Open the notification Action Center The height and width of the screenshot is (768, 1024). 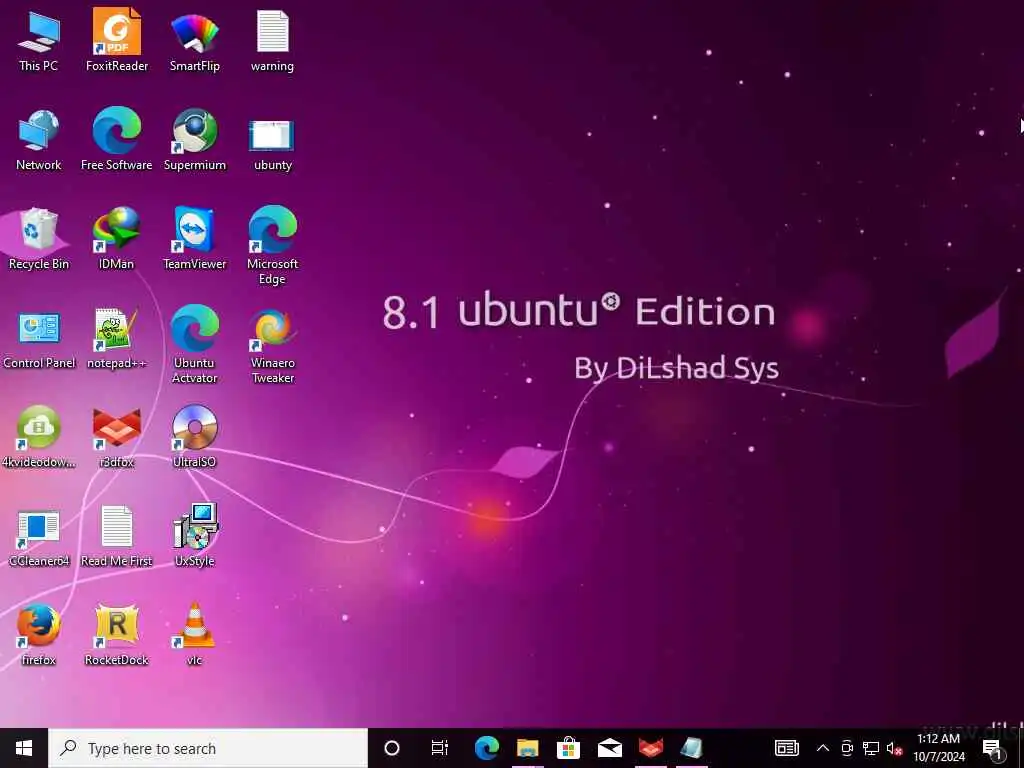[x=994, y=750]
